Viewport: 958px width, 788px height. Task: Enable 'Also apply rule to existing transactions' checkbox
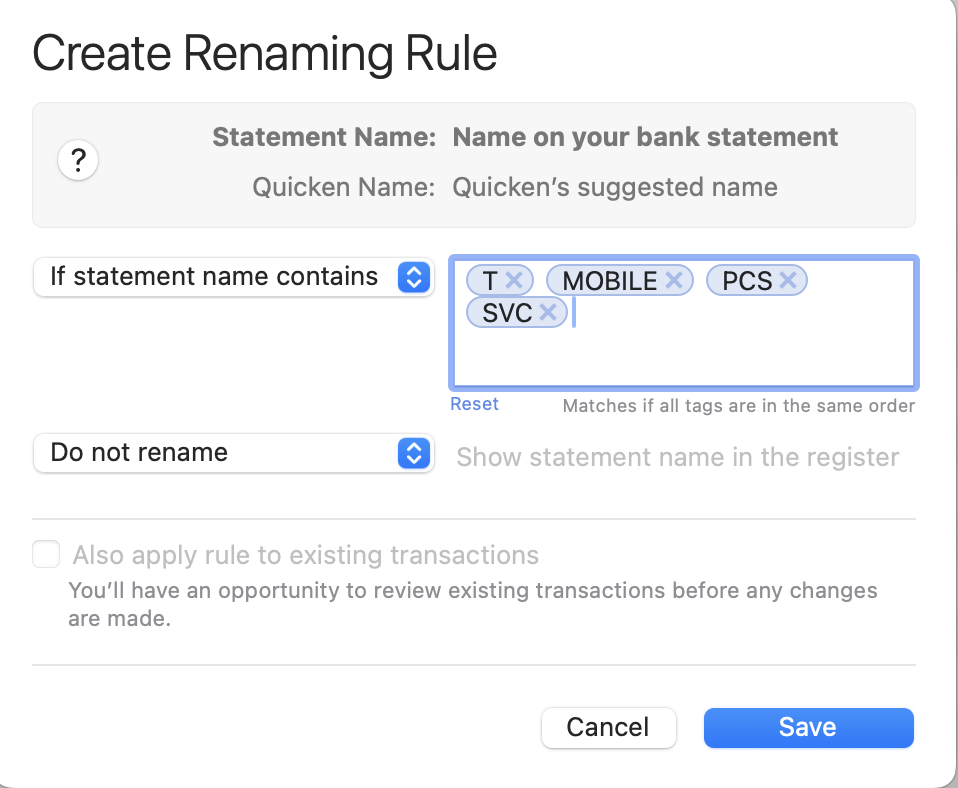click(46, 554)
